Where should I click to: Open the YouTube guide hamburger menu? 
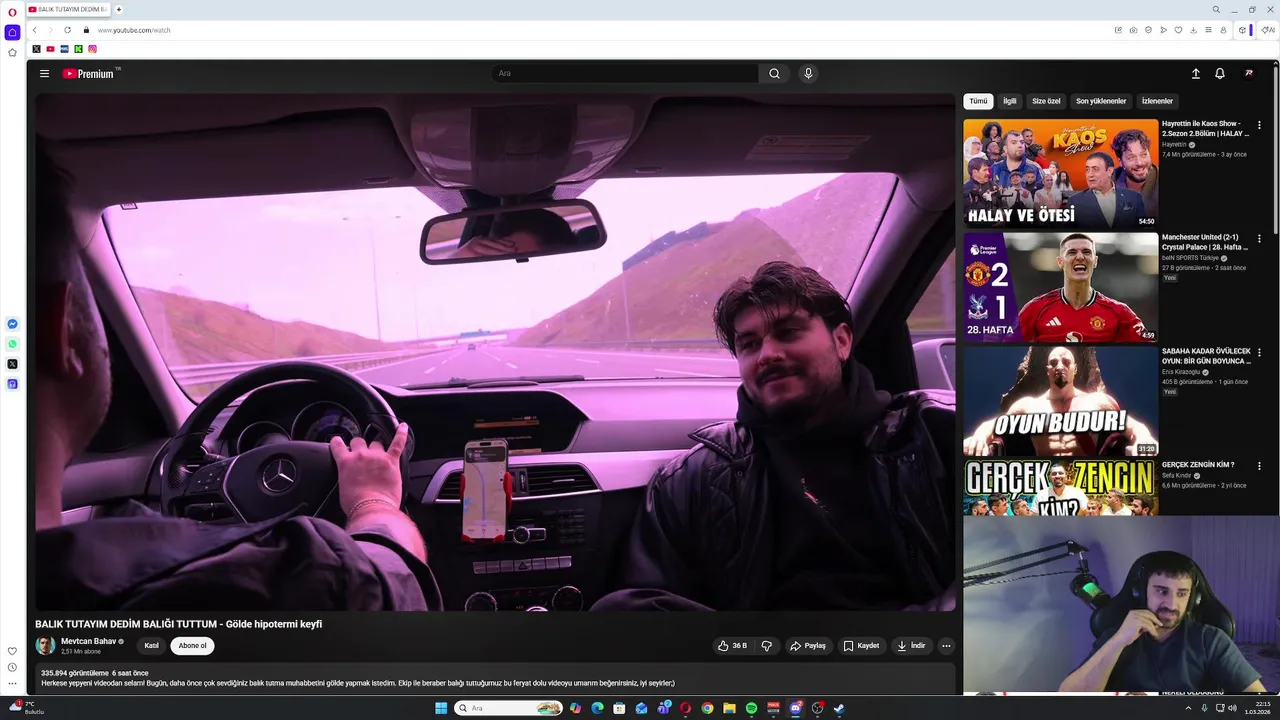[x=44, y=73]
